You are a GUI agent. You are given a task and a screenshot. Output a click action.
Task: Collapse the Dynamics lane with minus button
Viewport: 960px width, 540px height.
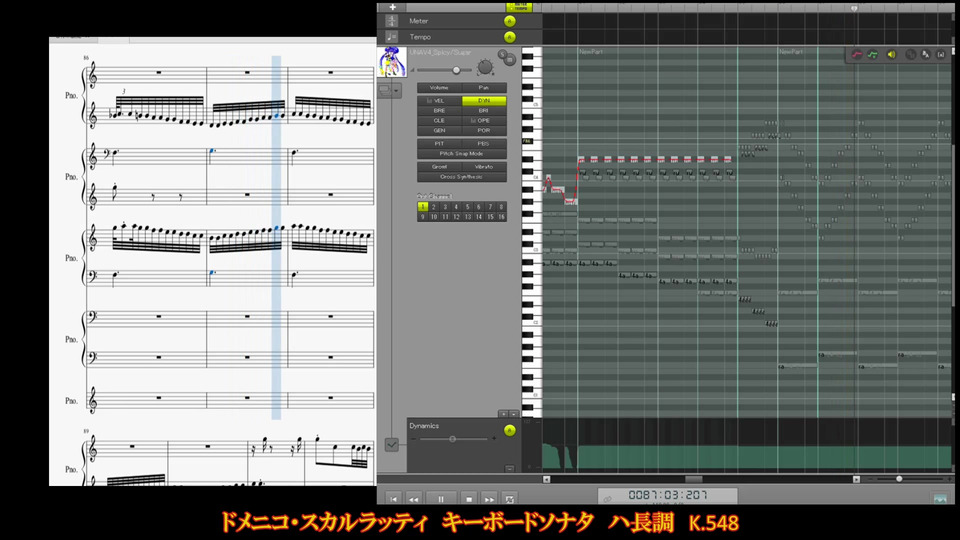[x=509, y=468]
